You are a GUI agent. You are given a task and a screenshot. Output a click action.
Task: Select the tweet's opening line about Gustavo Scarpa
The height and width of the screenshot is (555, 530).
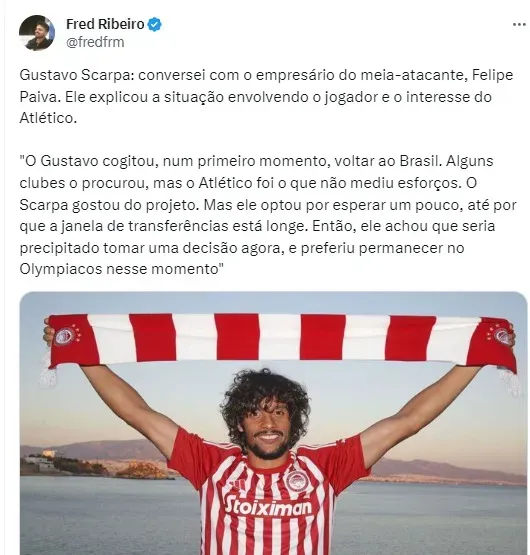tap(266, 75)
